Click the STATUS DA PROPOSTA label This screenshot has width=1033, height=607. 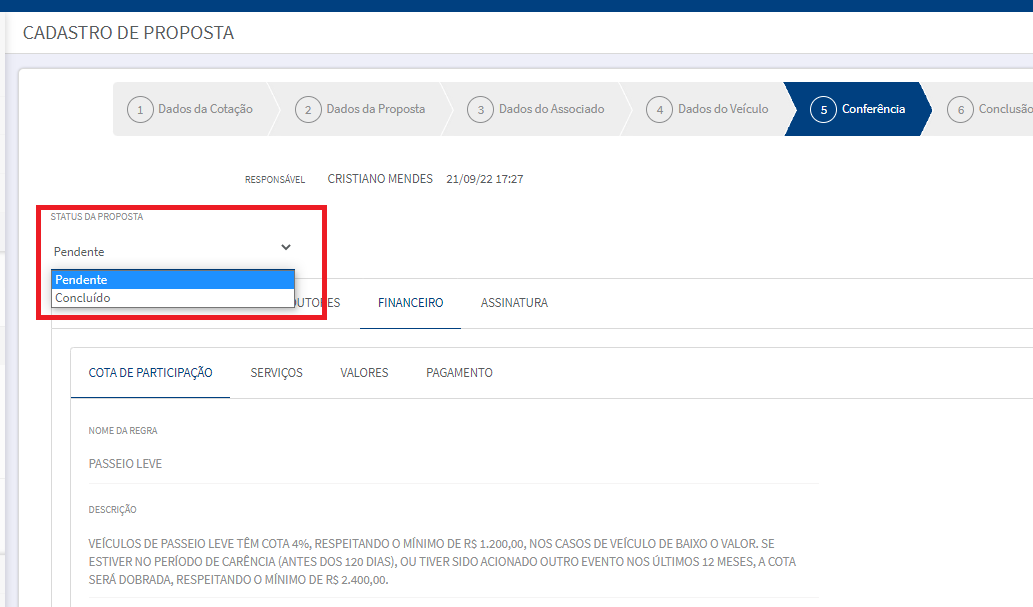(97, 216)
